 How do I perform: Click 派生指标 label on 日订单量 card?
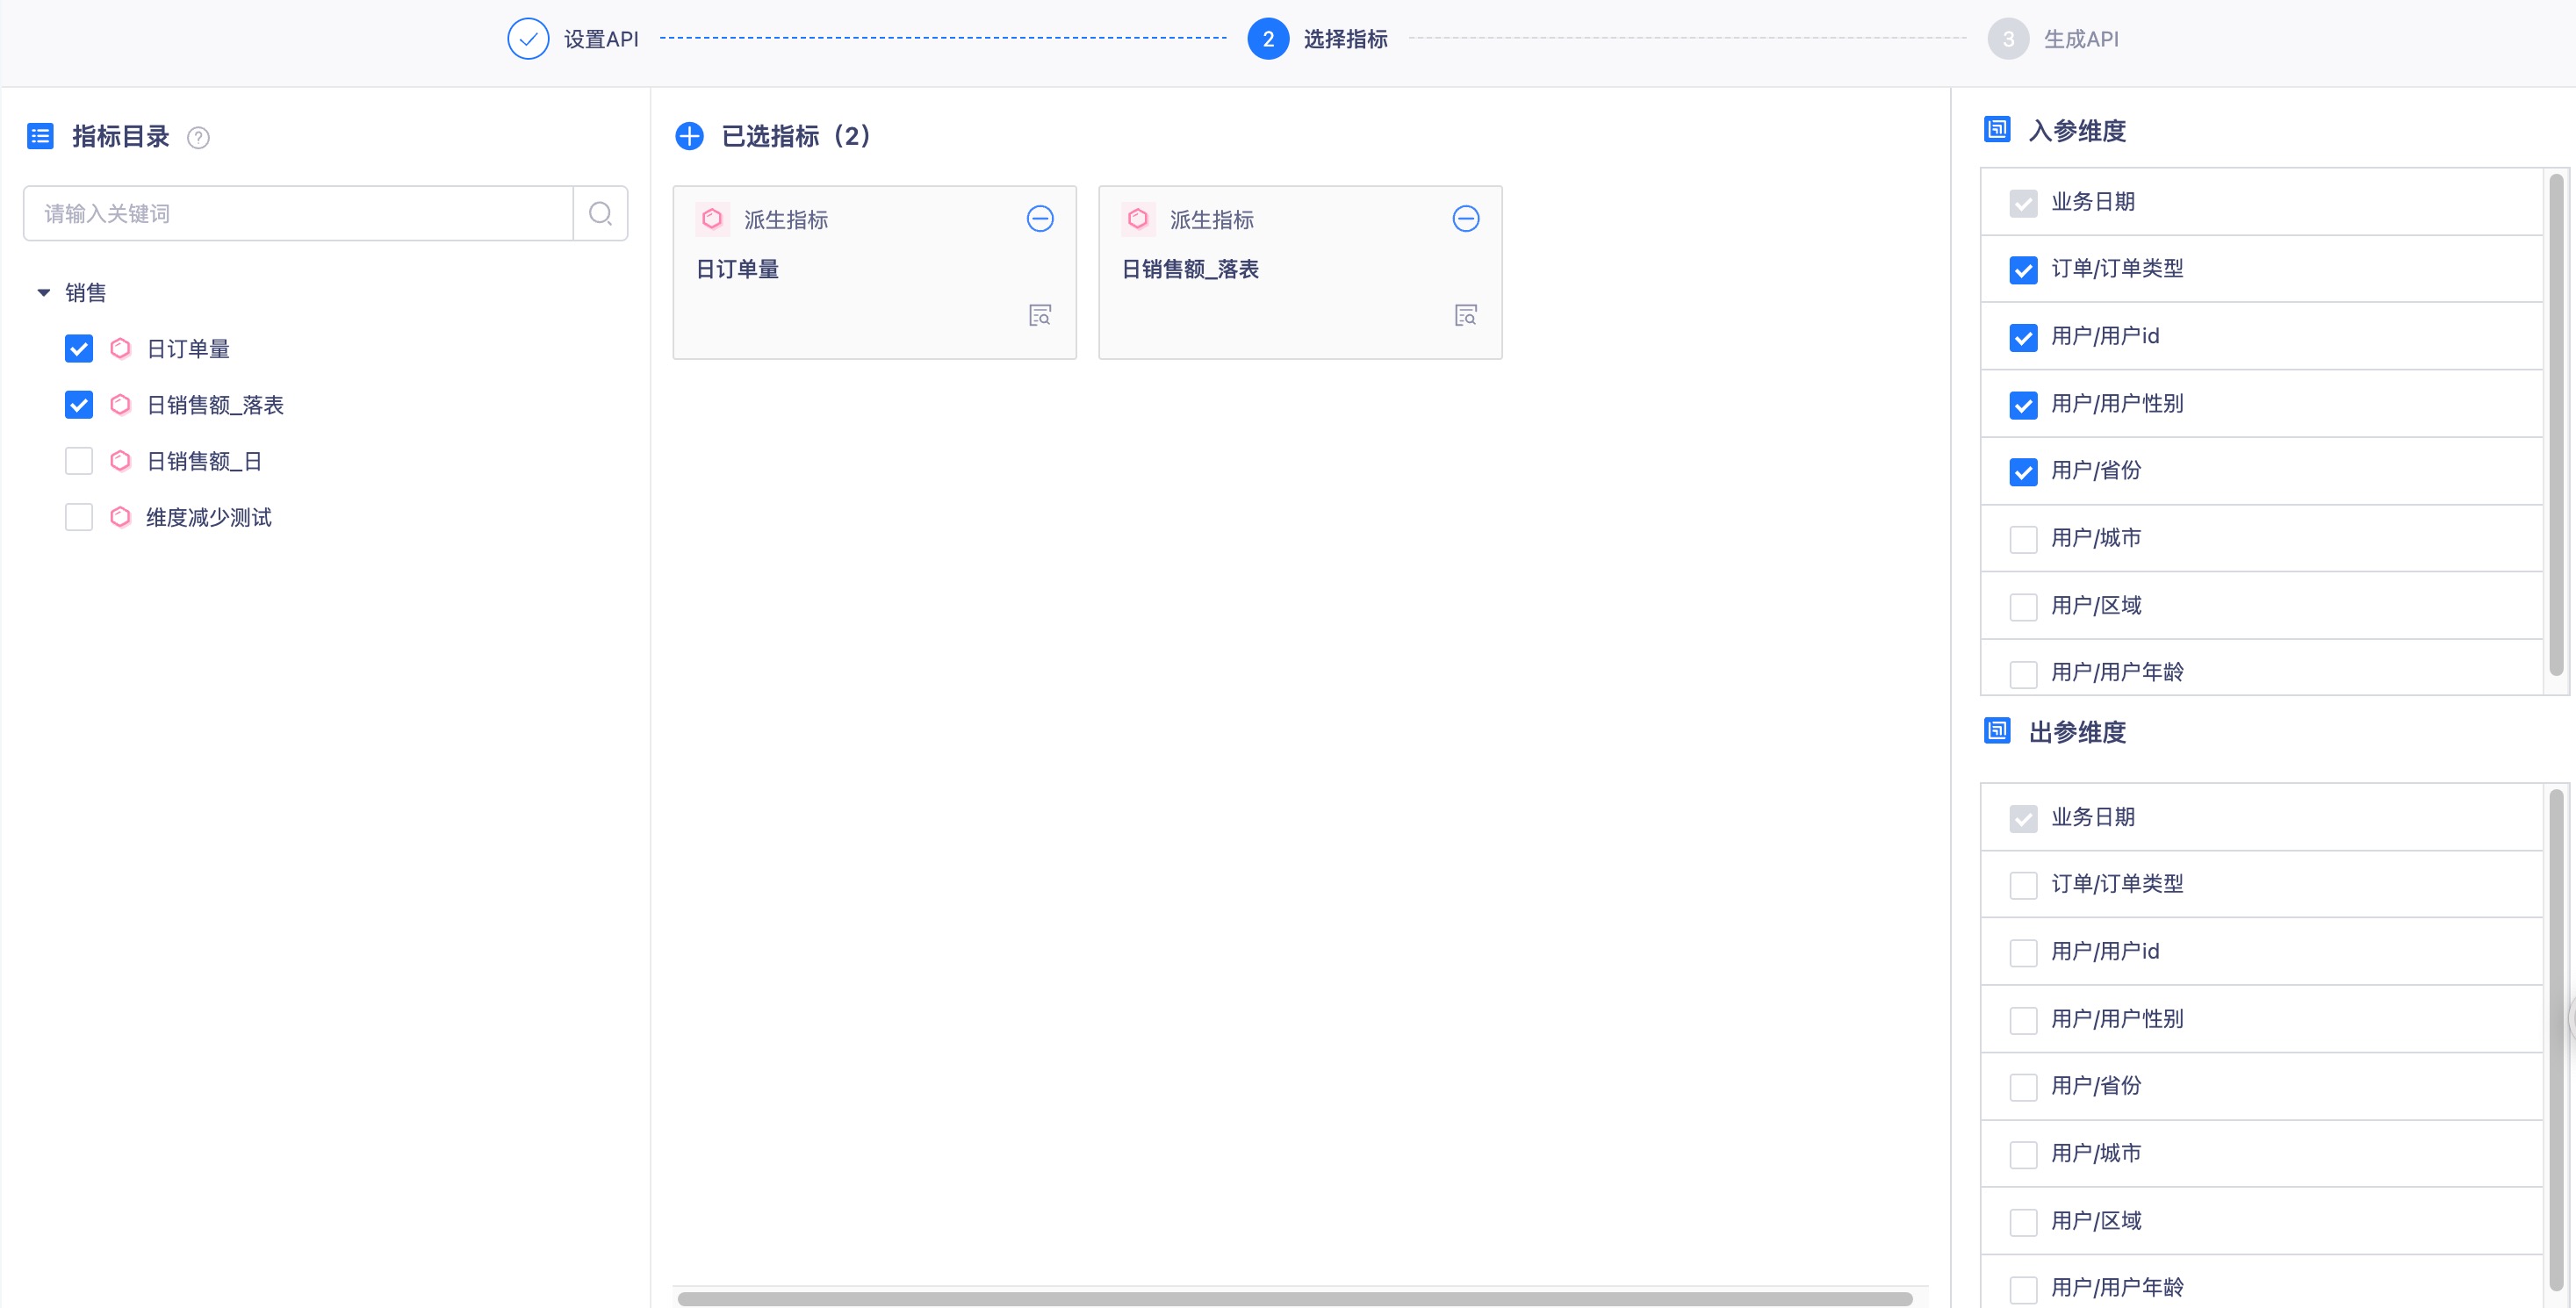tap(786, 219)
